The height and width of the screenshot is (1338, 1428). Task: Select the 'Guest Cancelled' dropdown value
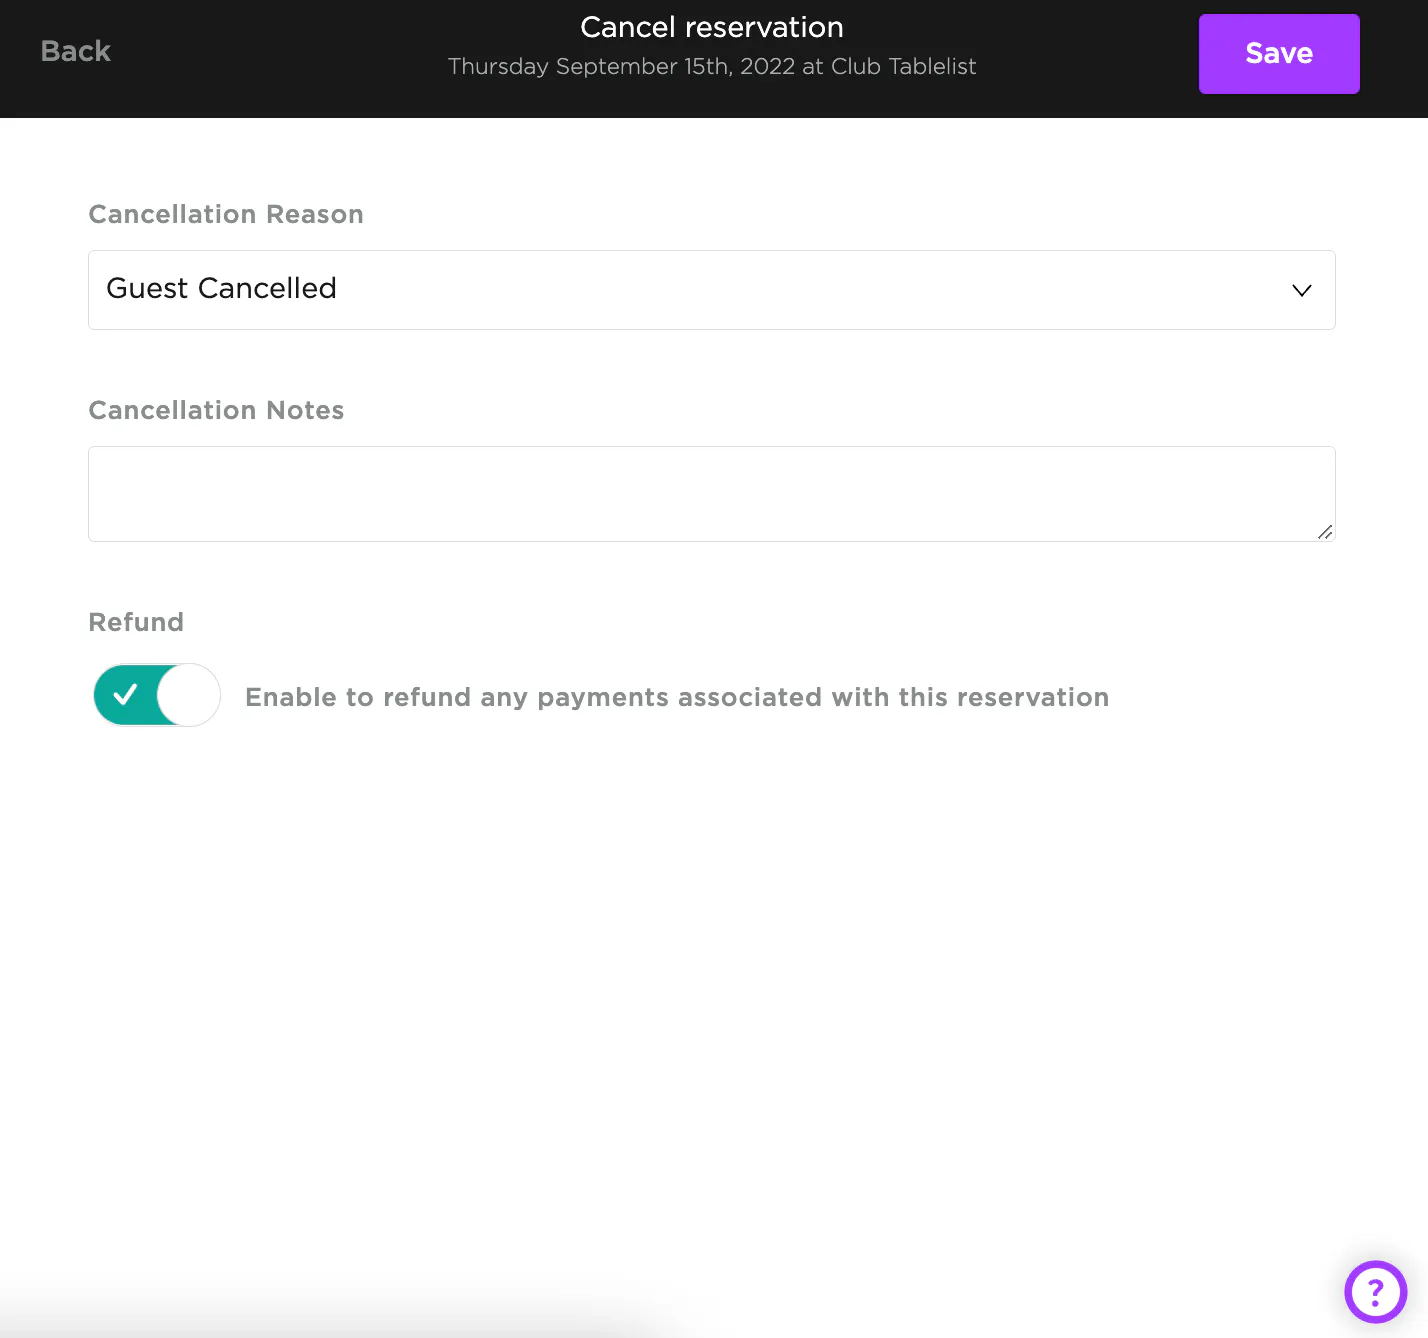pos(221,288)
